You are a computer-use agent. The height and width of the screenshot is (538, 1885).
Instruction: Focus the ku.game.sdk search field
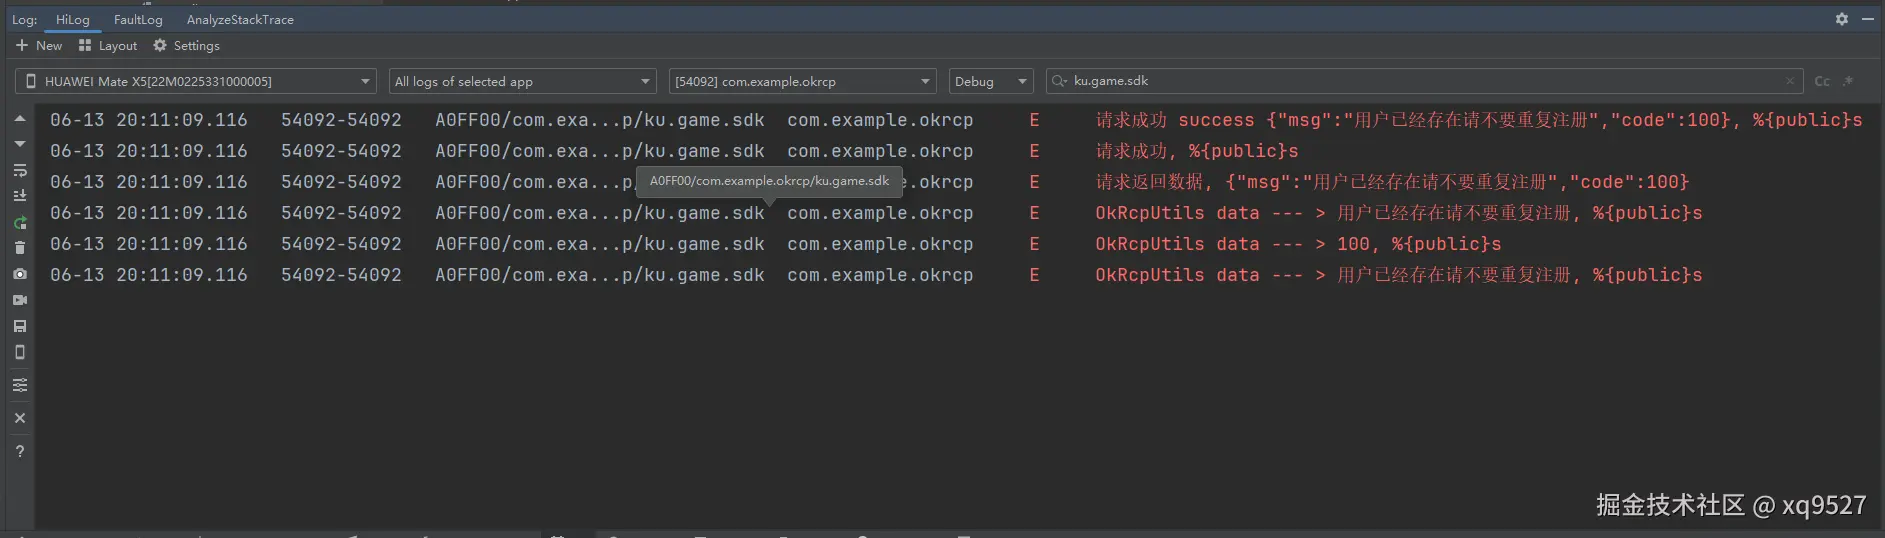[1424, 81]
